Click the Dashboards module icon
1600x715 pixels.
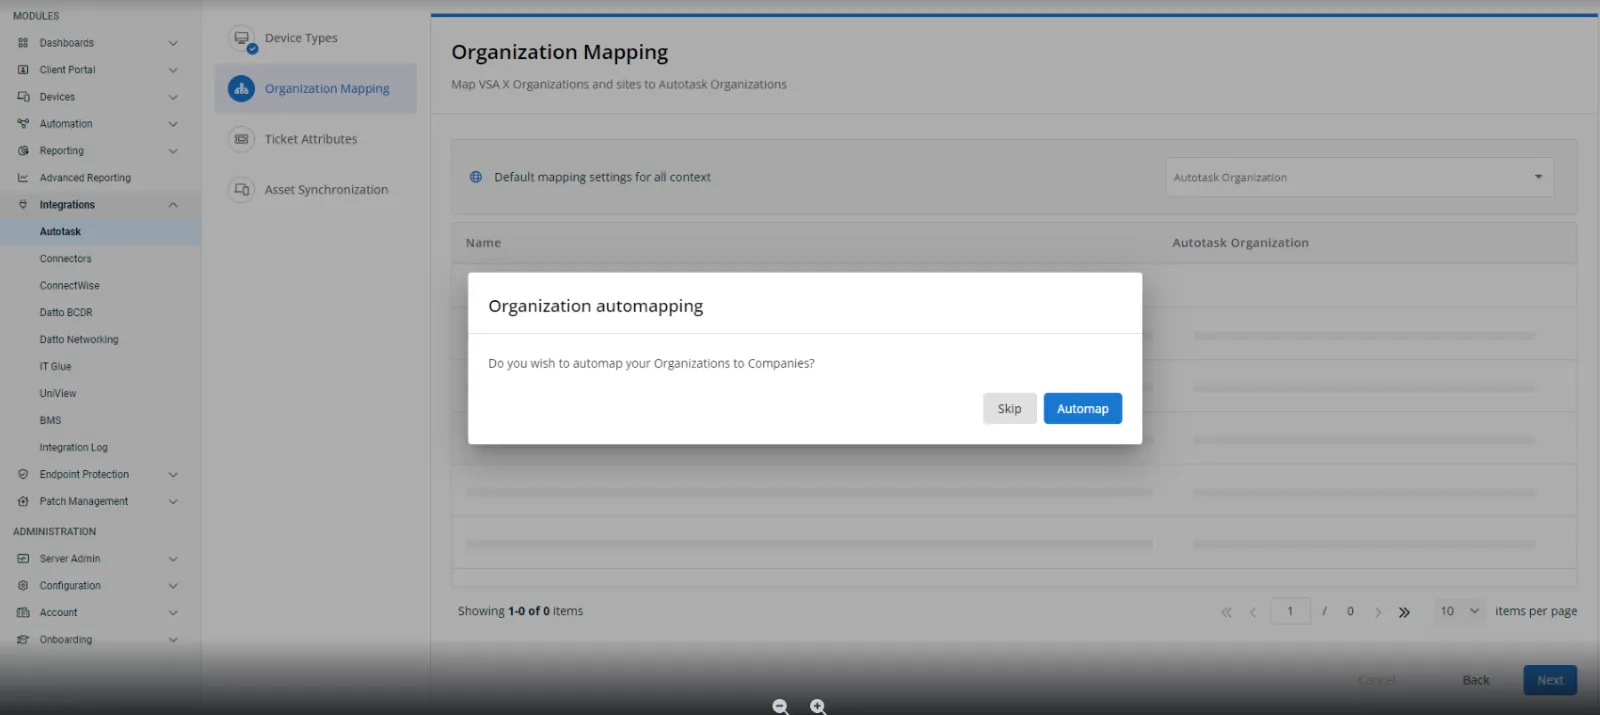23,43
